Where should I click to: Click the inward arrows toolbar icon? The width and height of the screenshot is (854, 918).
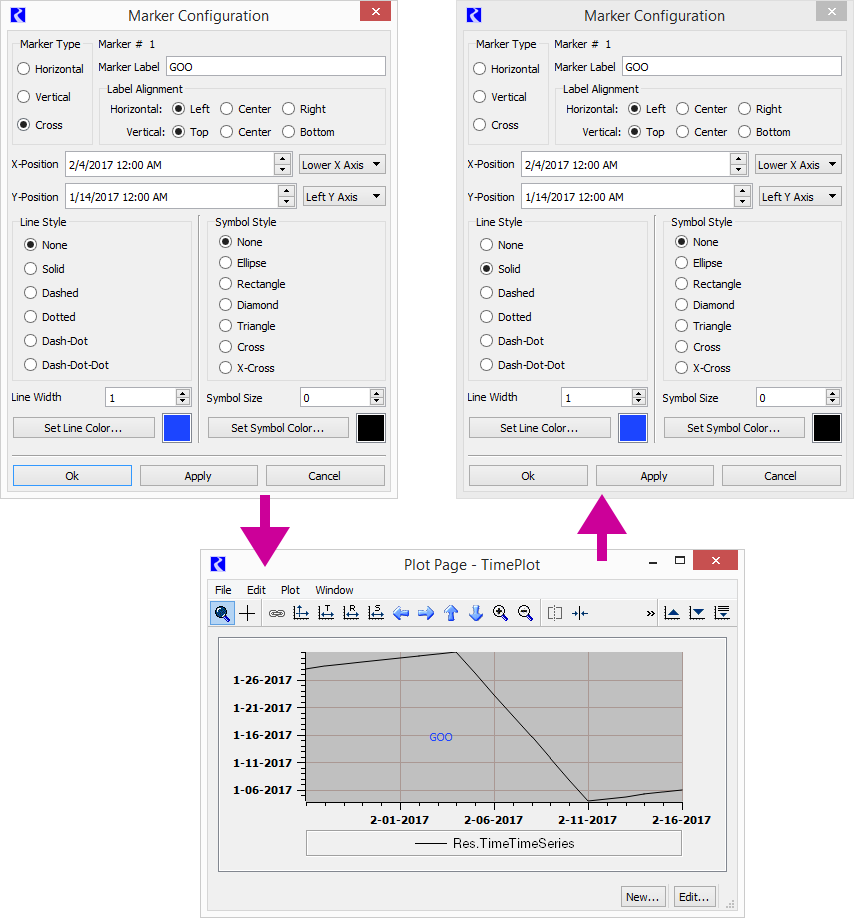[x=580, y=613]
